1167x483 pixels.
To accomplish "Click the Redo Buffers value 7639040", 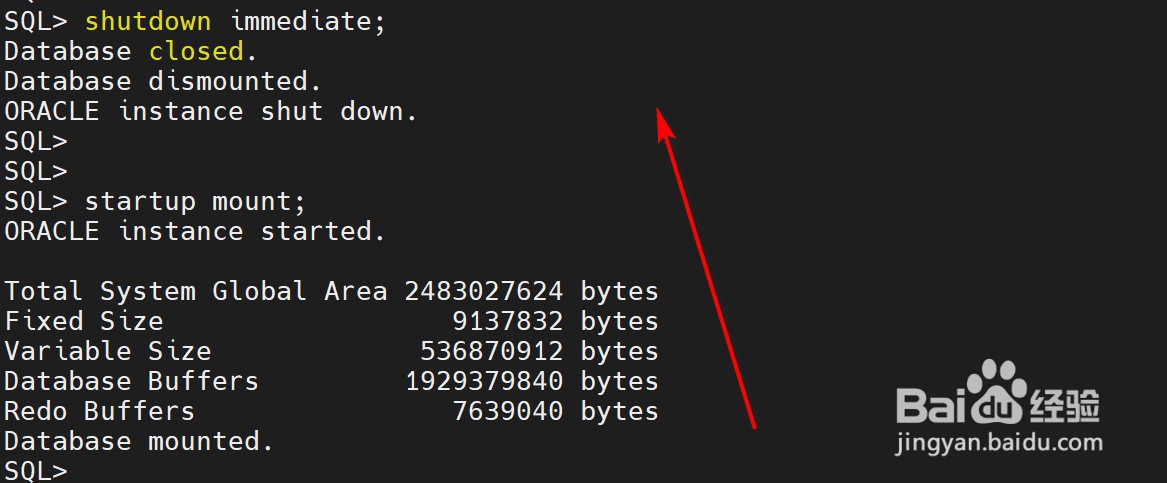I will coord(507,411).
